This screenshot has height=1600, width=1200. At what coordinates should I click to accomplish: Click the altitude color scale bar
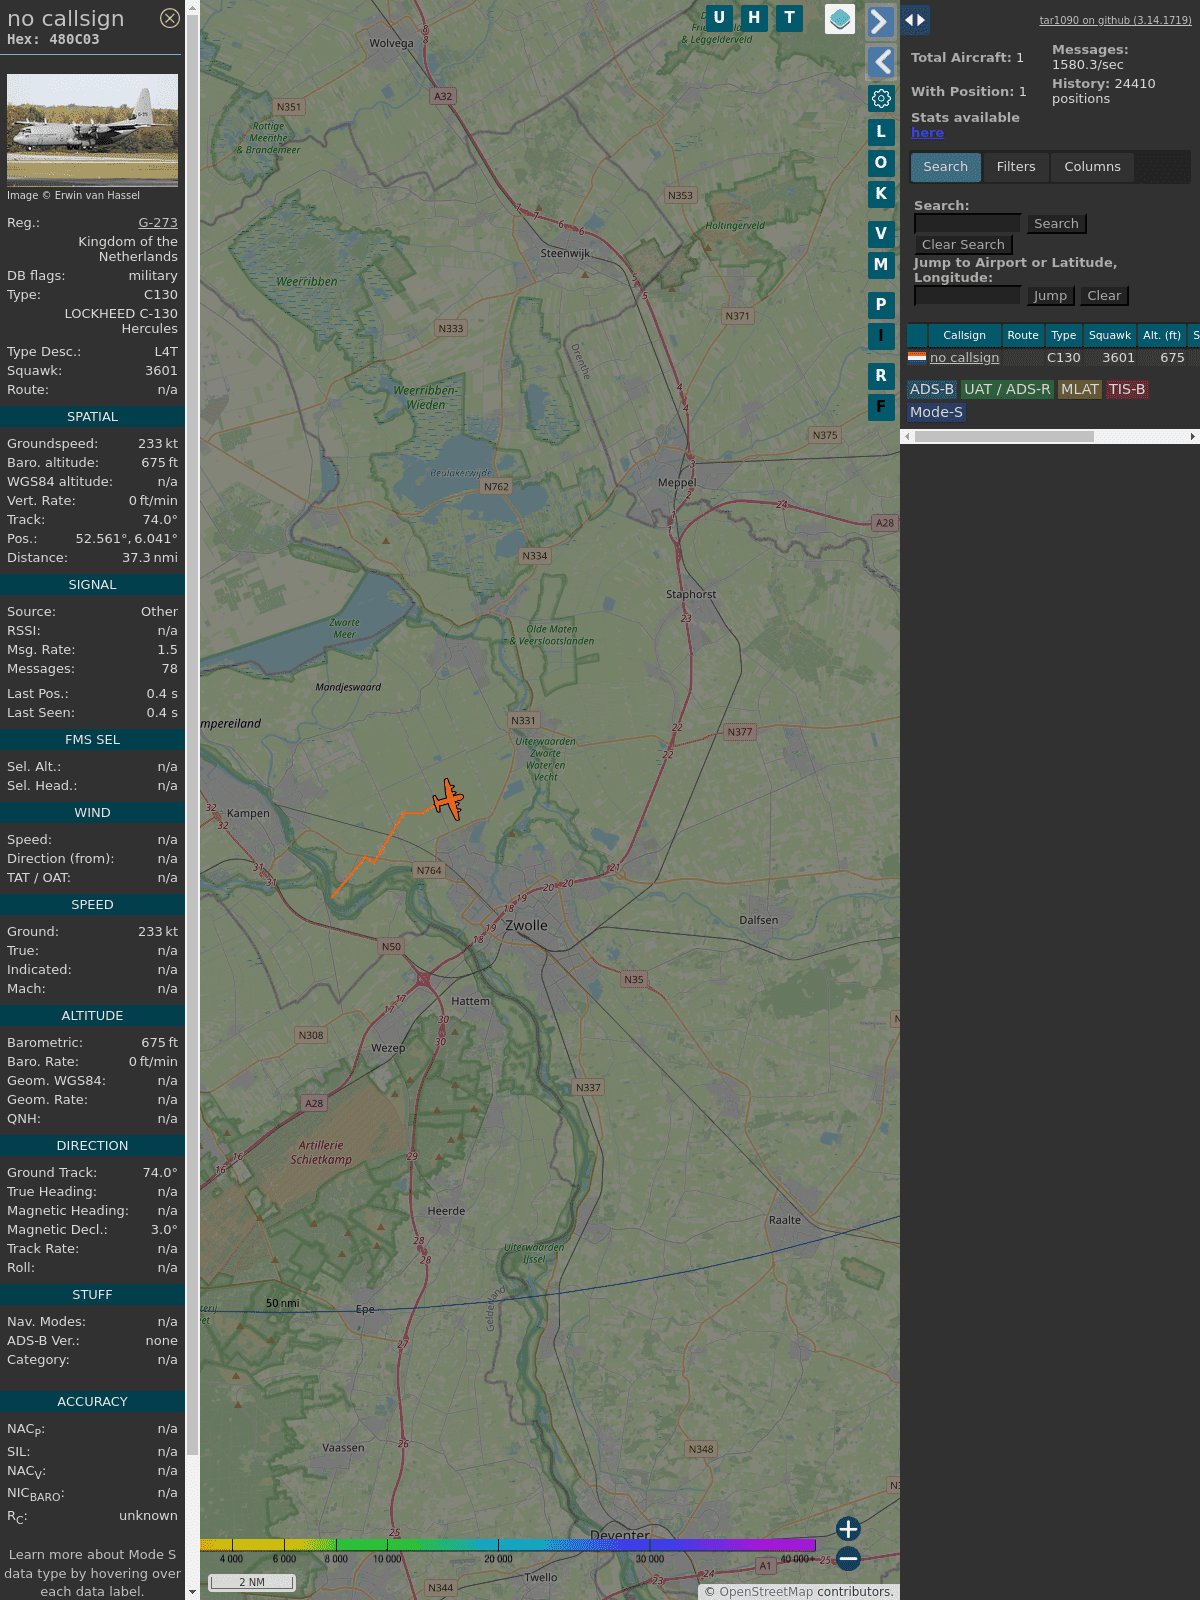(x=508, y=1545)
